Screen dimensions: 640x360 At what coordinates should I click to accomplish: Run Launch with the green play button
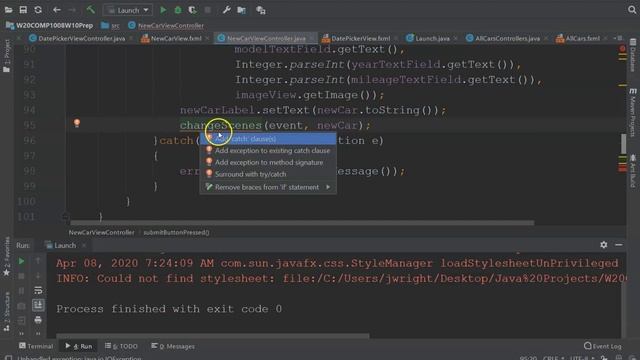click(163, 10)
